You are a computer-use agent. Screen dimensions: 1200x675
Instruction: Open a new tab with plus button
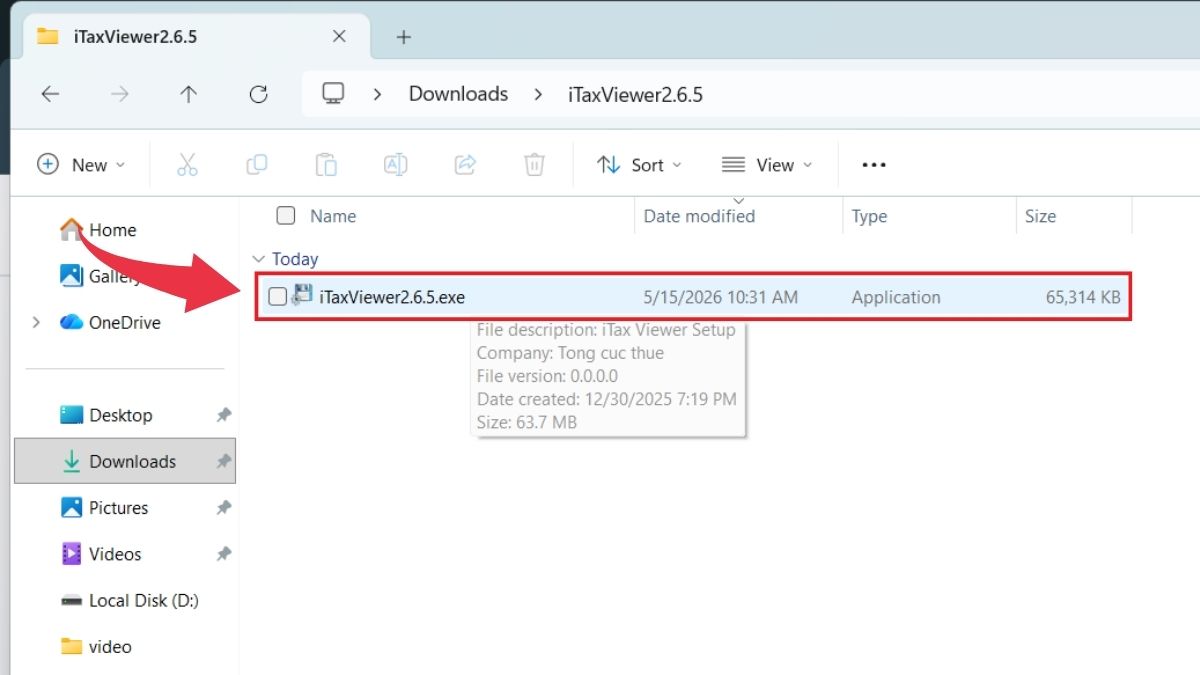point(403,37)
